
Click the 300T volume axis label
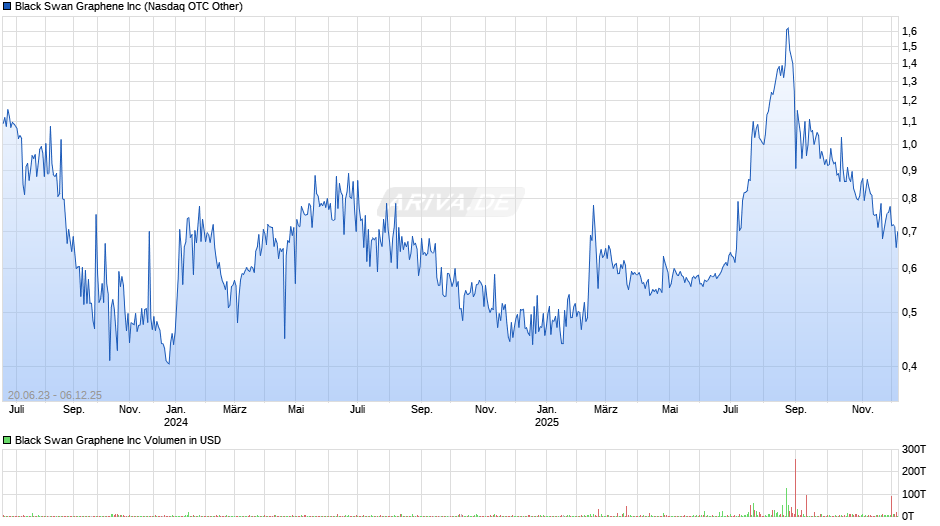[914, 449]
